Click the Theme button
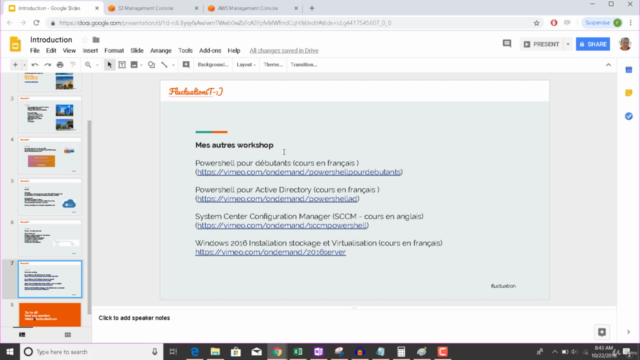 click(x=273, y=64)
